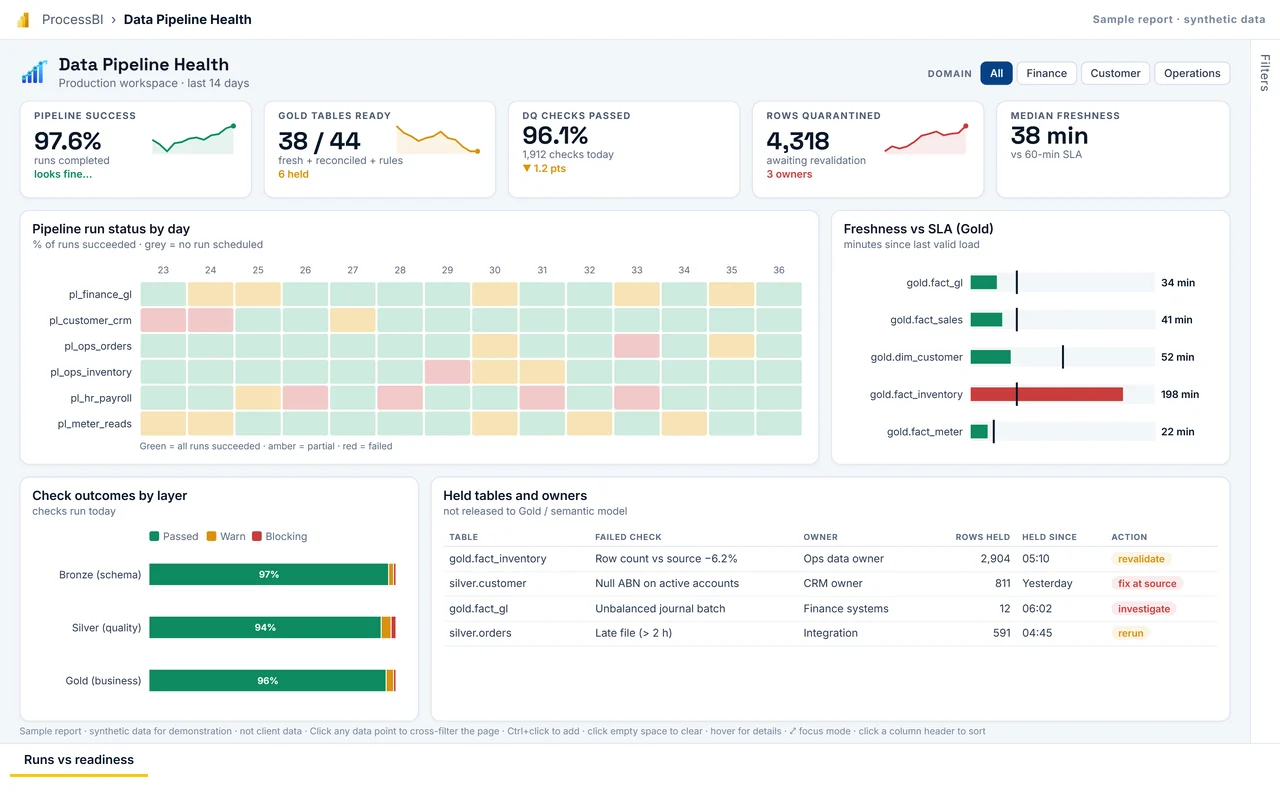Click the fix at source action pill
This screenshot has height=800, width=1280.
pos(1147,583)
